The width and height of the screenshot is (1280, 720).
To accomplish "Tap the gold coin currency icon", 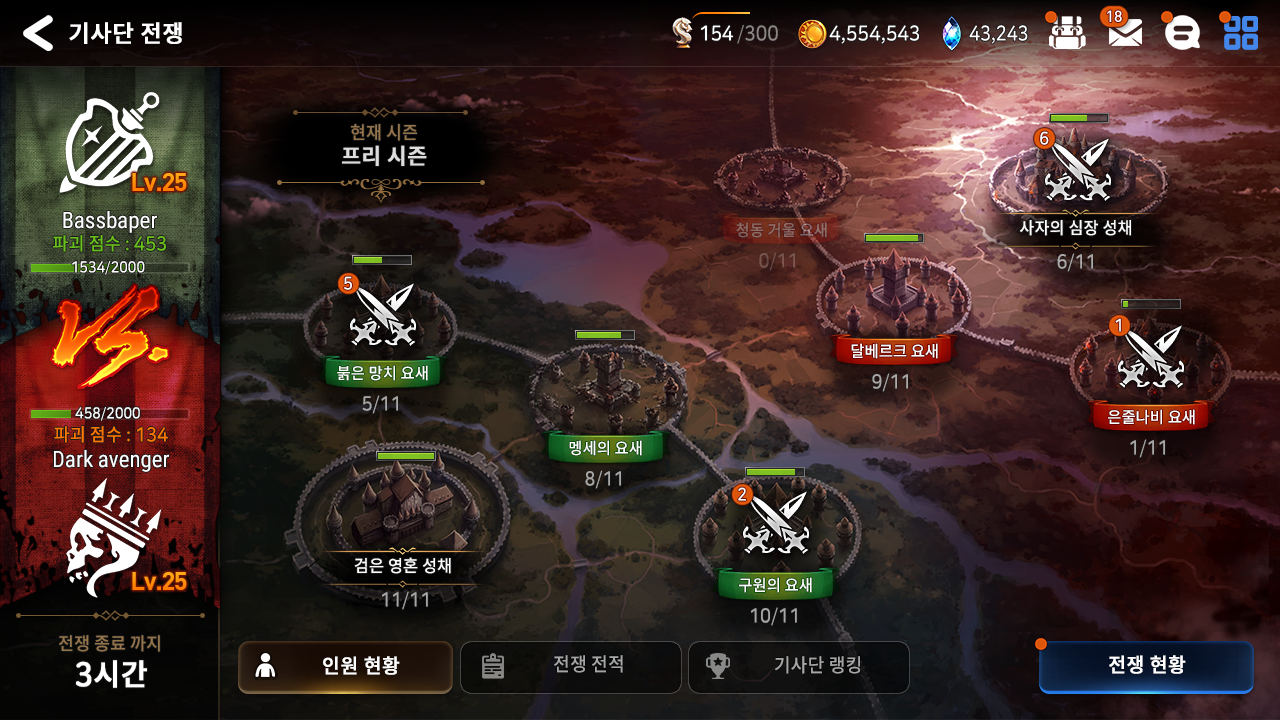I will [x=812, y=33].
